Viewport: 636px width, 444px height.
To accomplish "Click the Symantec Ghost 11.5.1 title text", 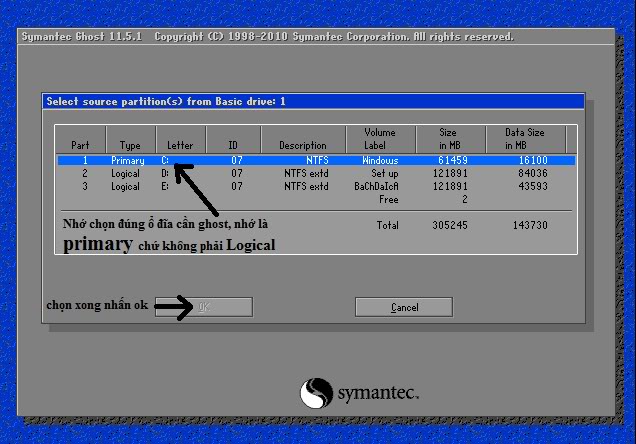I will (82, 36).
